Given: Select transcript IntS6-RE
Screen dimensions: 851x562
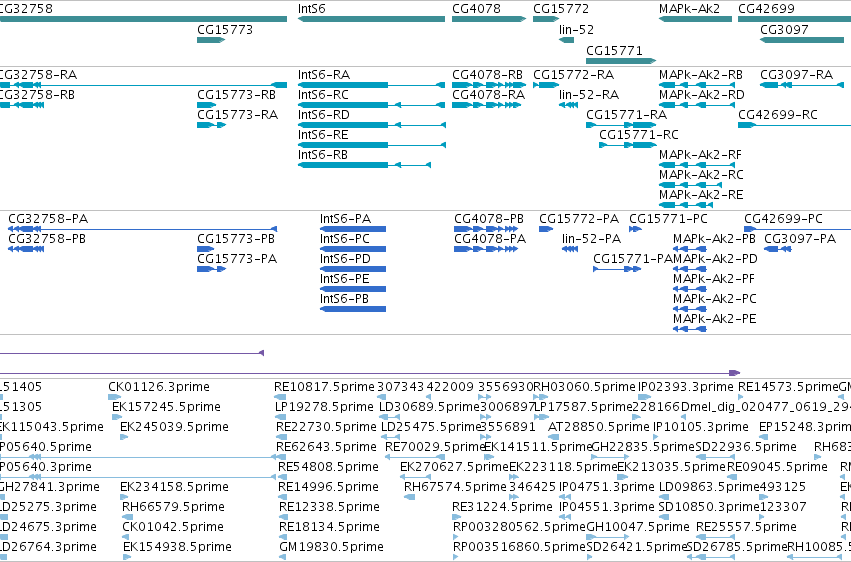Looking at the screenshot, I should point(372,145).
